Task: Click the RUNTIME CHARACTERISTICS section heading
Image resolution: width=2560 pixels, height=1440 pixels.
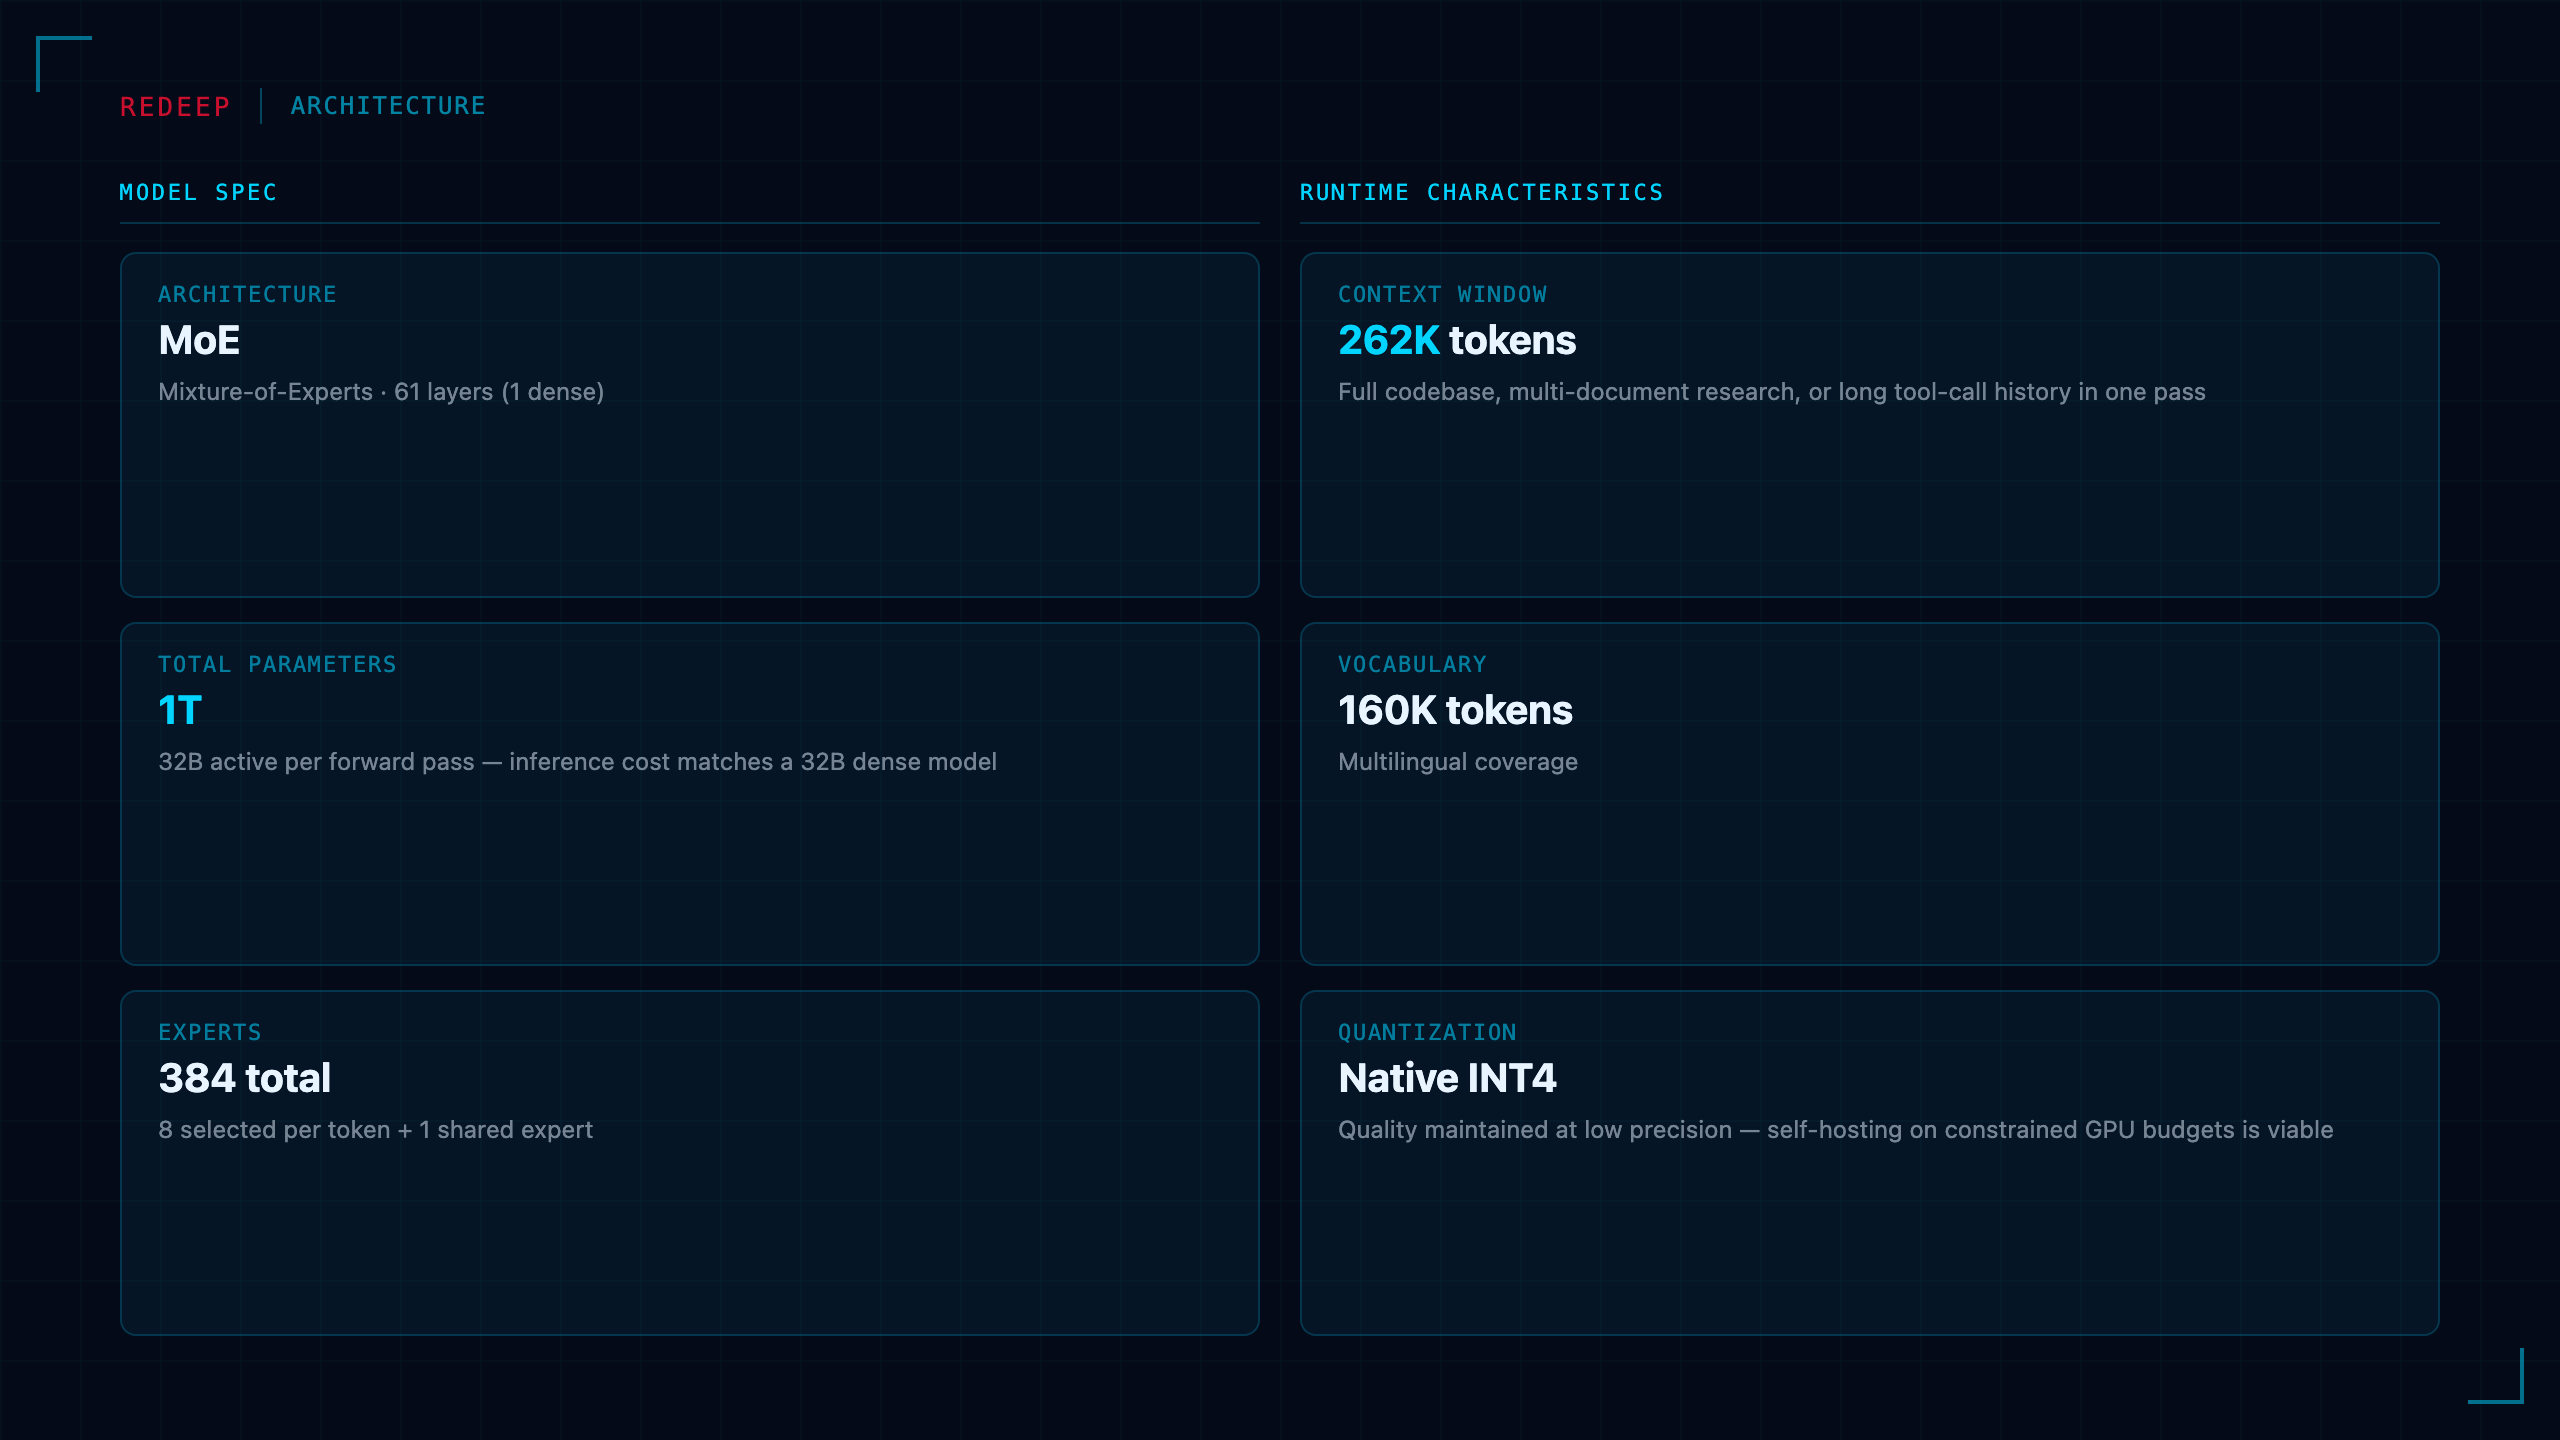Action: coord(1481,192)
